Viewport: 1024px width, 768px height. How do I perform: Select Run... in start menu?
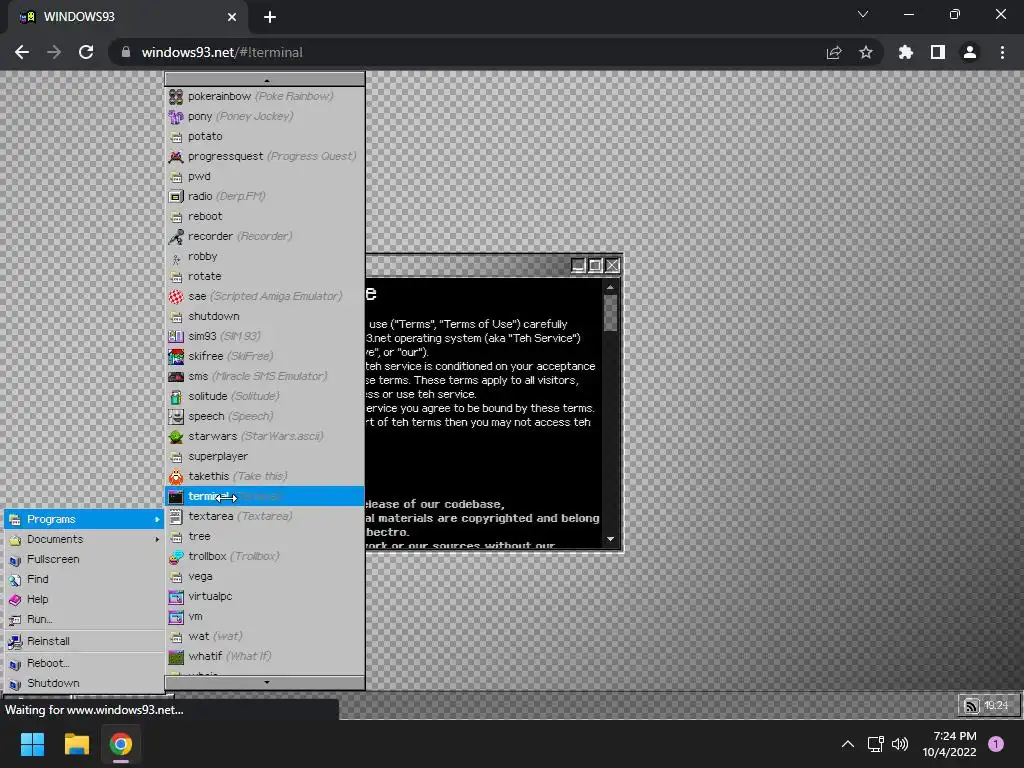tap(84, 619)
